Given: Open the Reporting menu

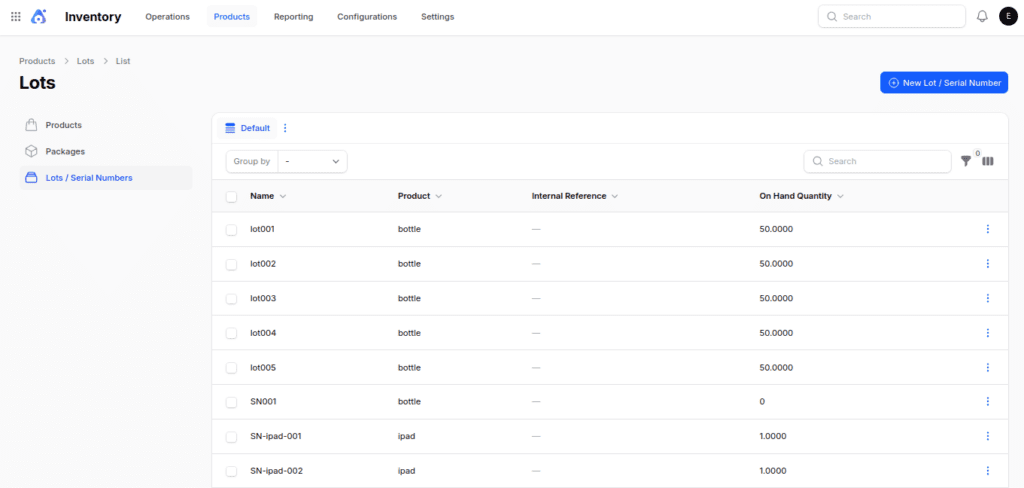Looking at the screenshot, I should [x=293, y=17].
